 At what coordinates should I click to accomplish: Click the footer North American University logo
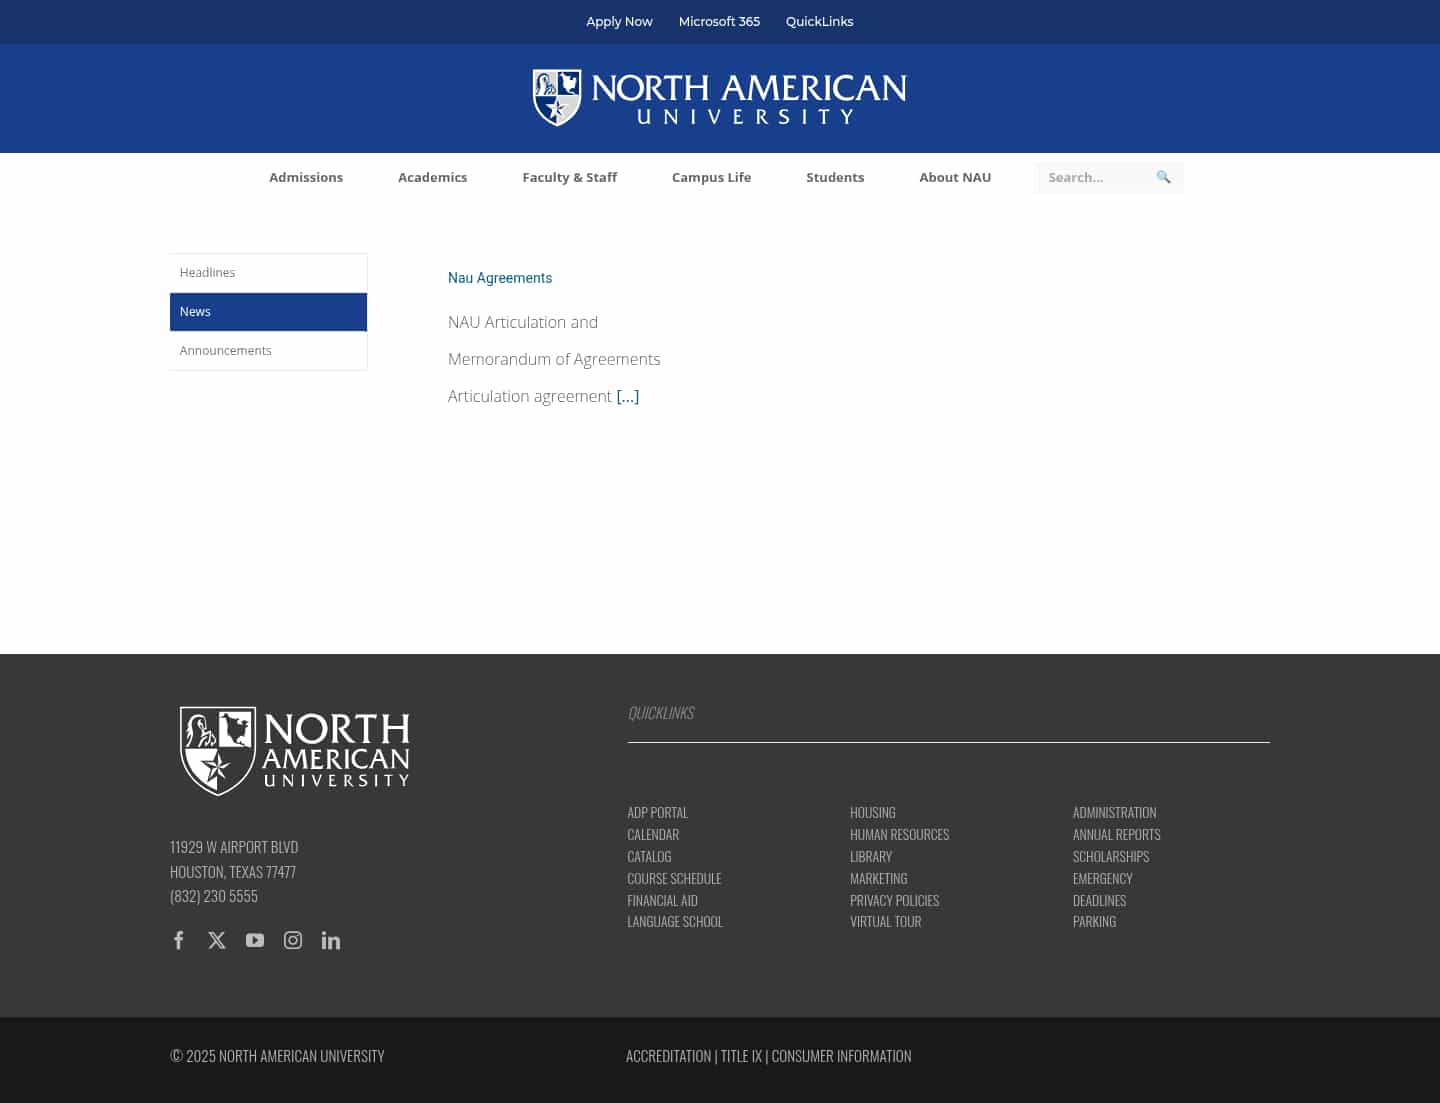pos(295,751)
